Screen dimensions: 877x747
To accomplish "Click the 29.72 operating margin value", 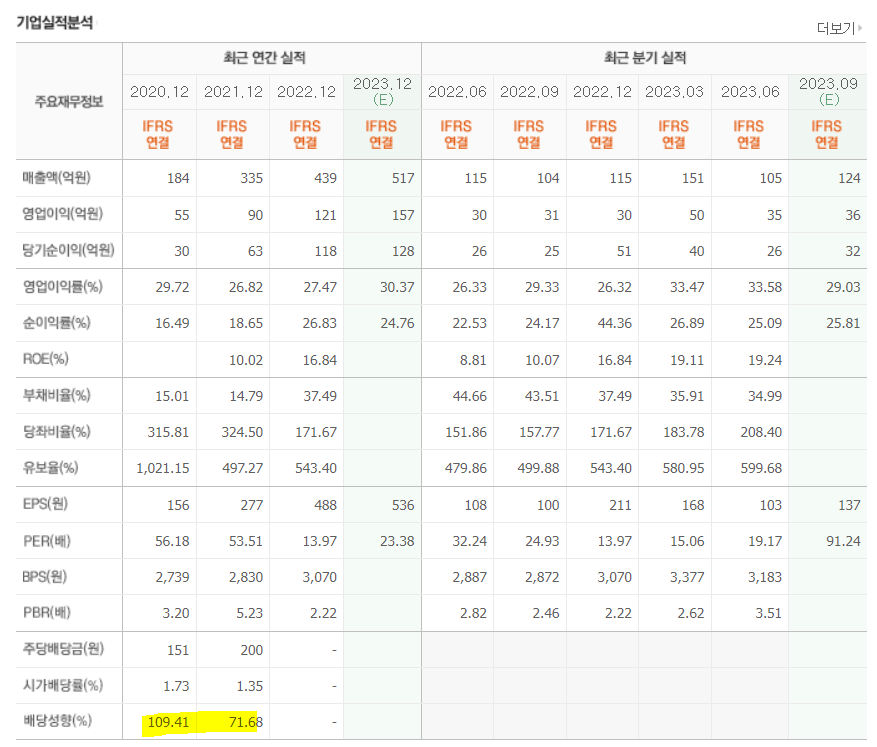I will pyautogui.click(x=172, y=287).
